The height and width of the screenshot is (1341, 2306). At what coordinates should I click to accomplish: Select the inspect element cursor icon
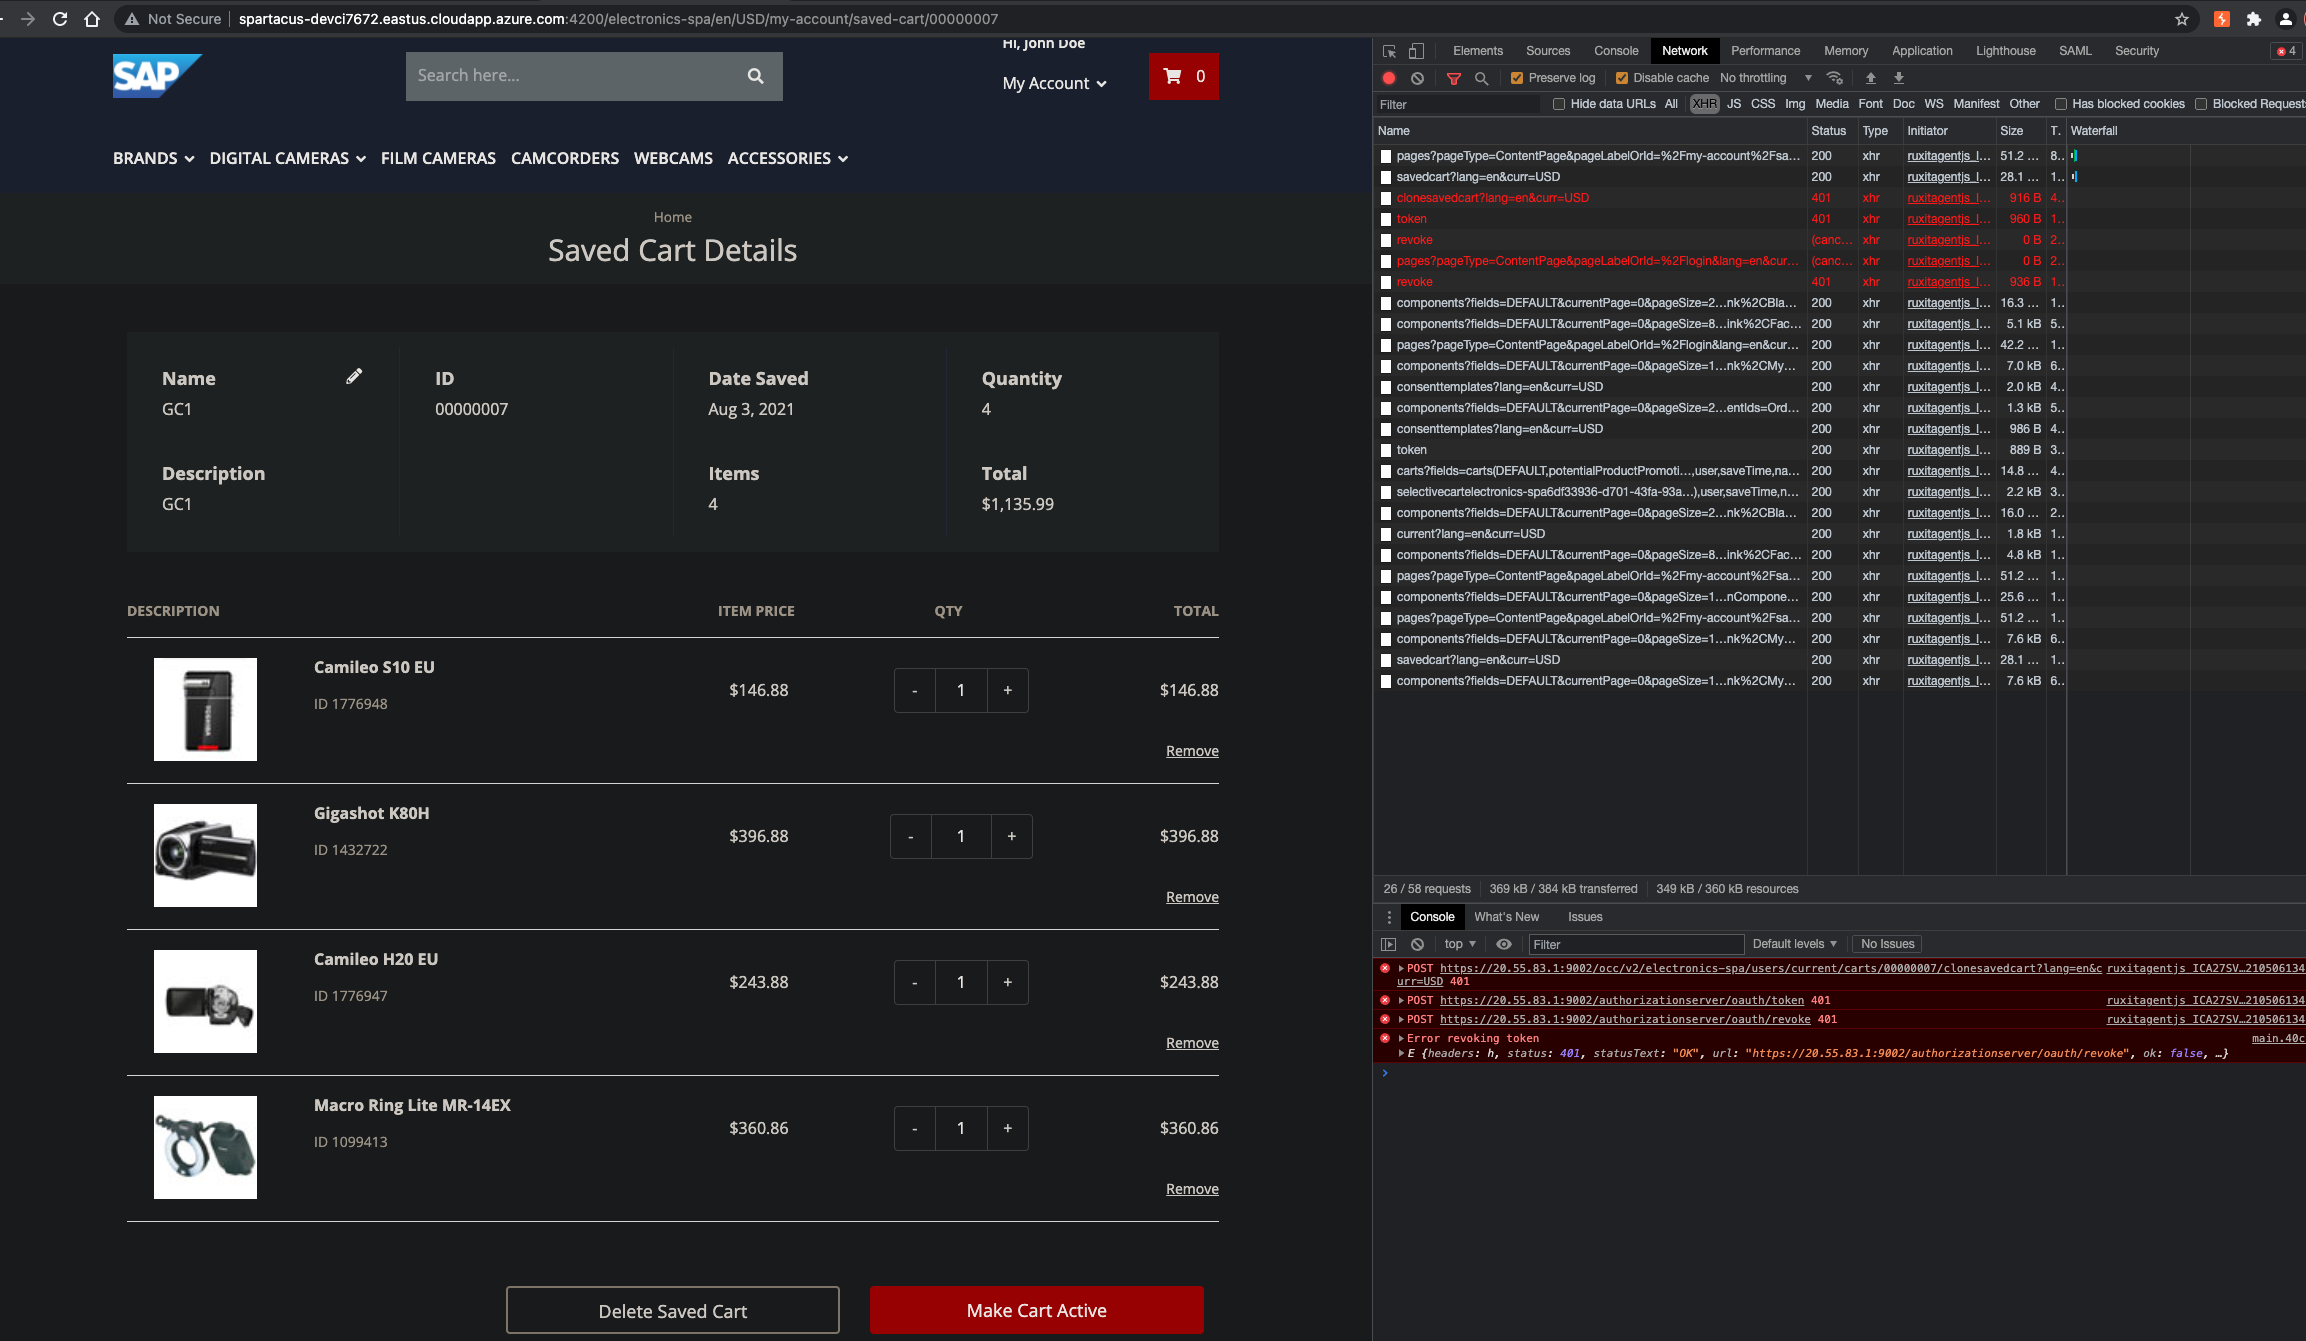1389,50
